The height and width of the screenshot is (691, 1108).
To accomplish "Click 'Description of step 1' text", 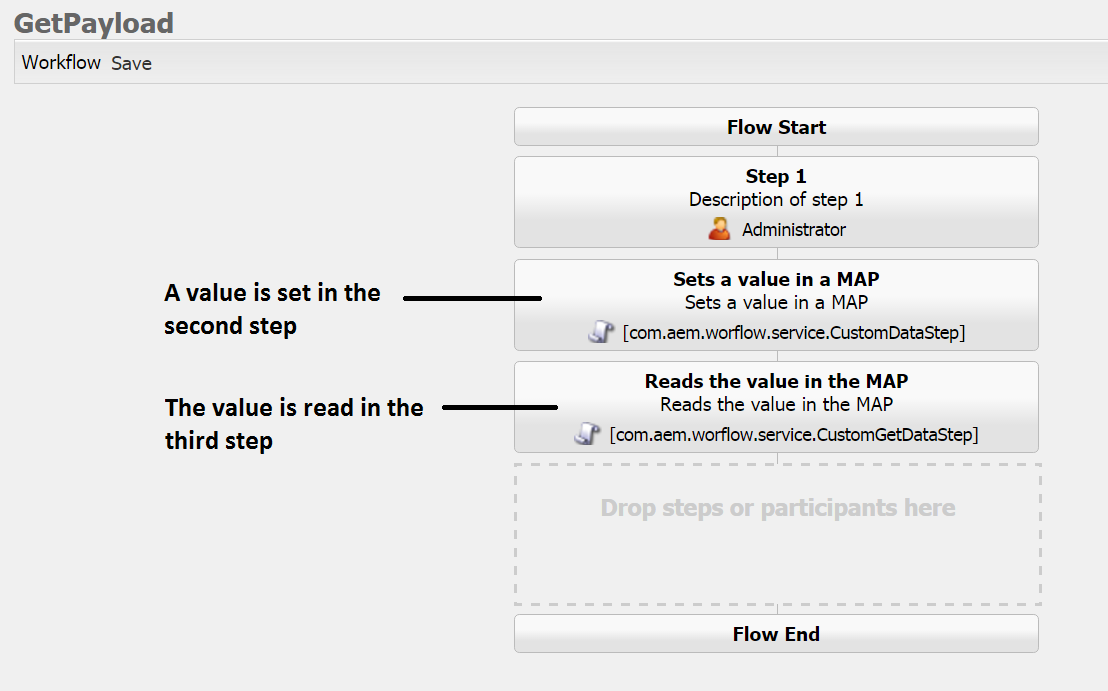I will click(x=776, y=199).
